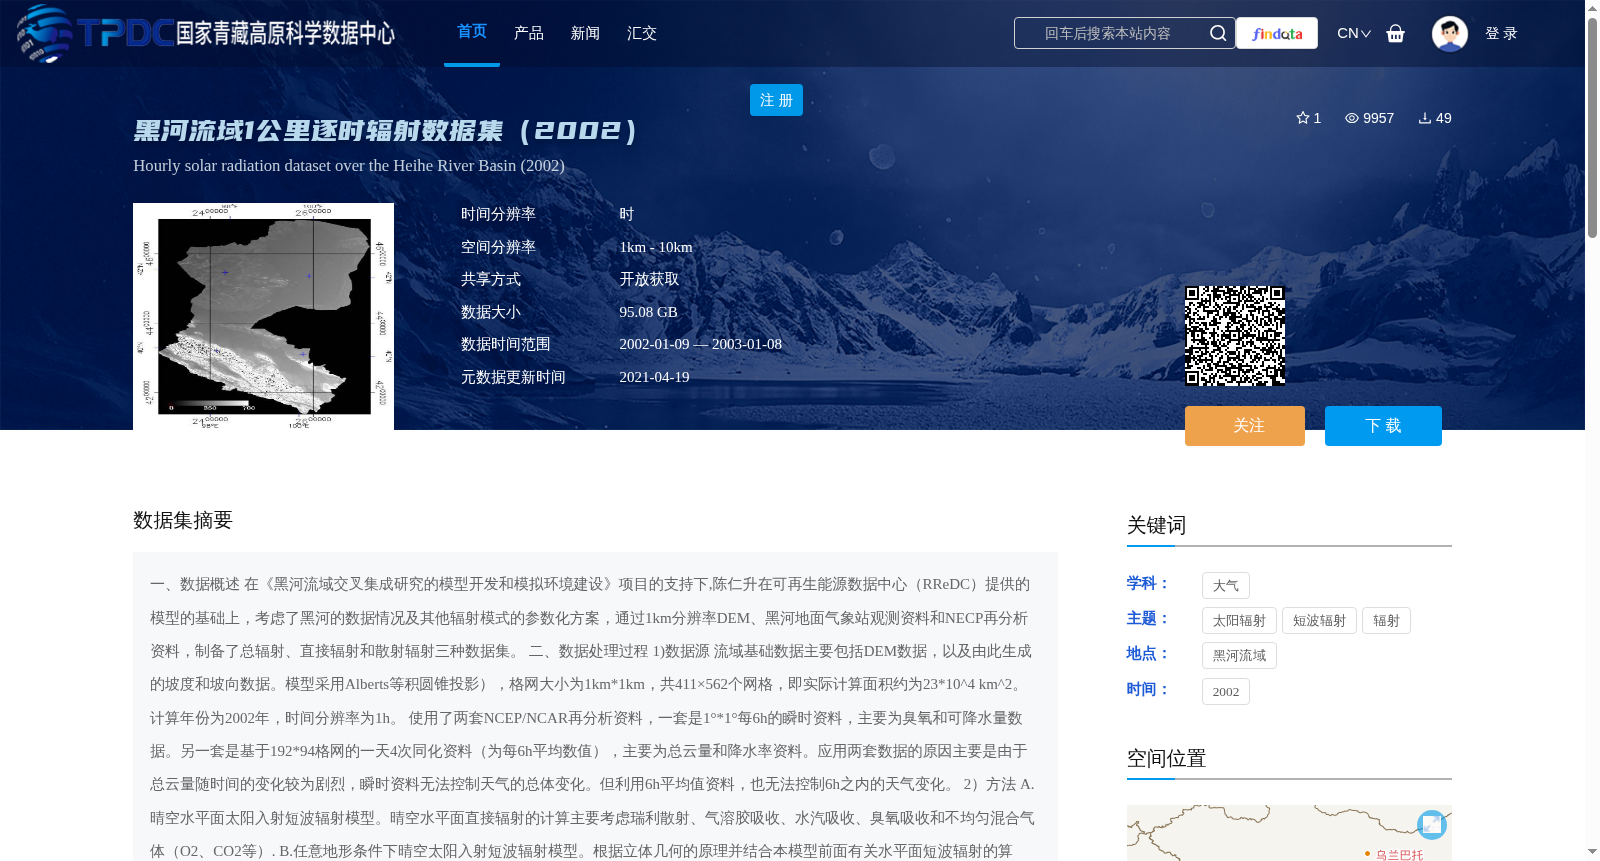
Task: Select the 黑河流域 location tag
Action: [1239, 656]
